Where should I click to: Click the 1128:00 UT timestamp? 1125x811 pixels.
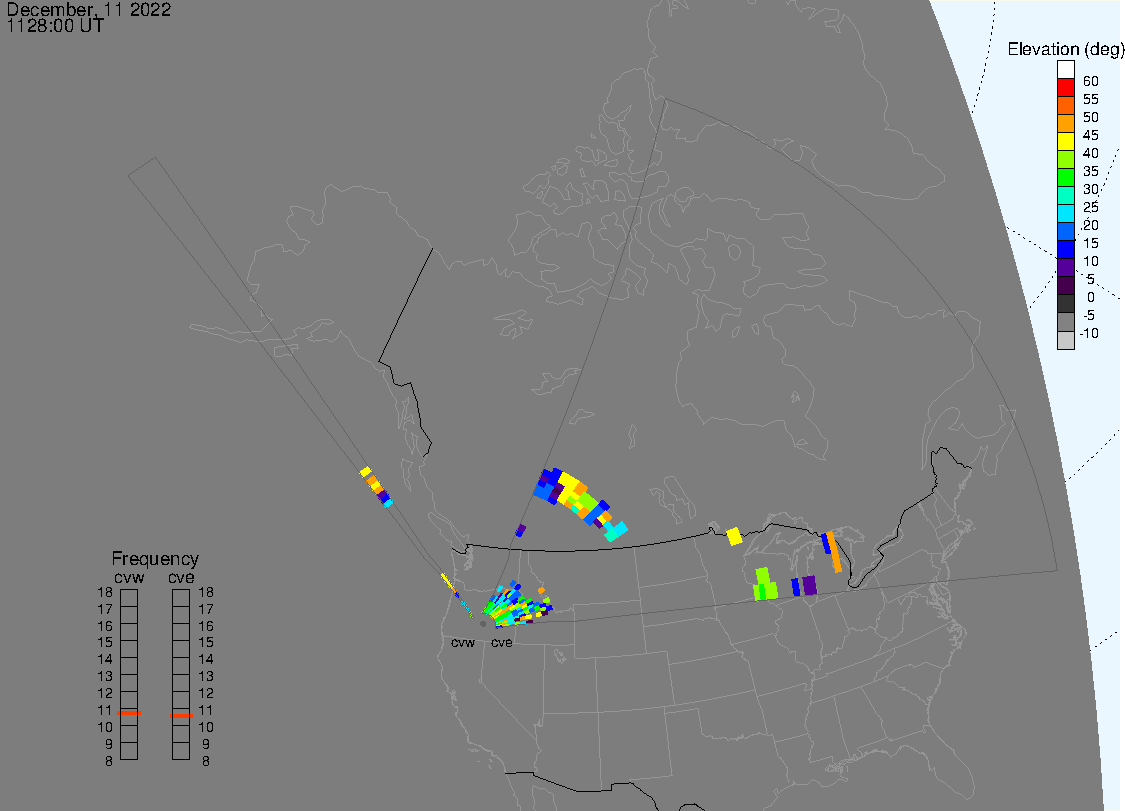click(x=56, y=27)
